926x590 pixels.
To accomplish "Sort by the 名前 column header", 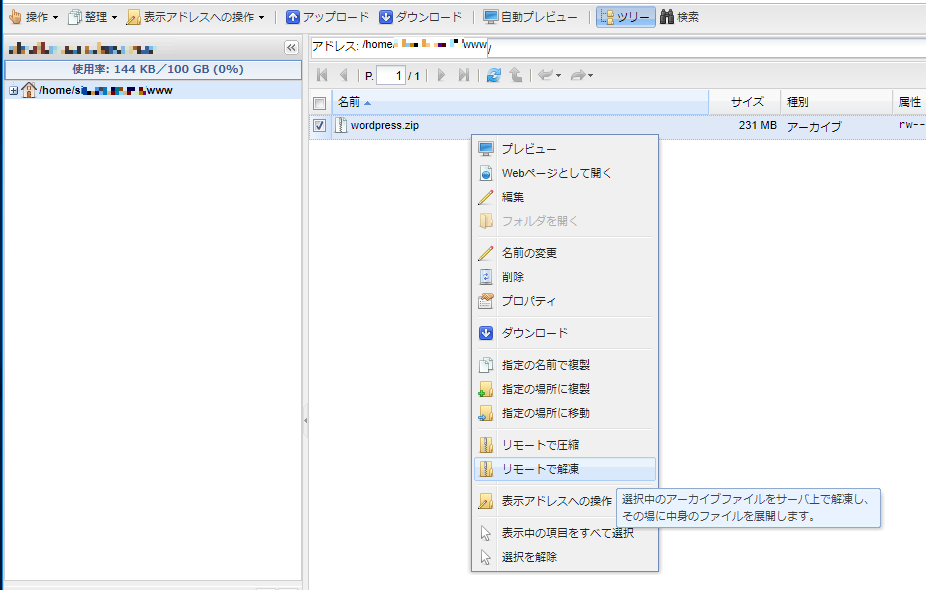I will pyautogui.click(x=520, y=102).
